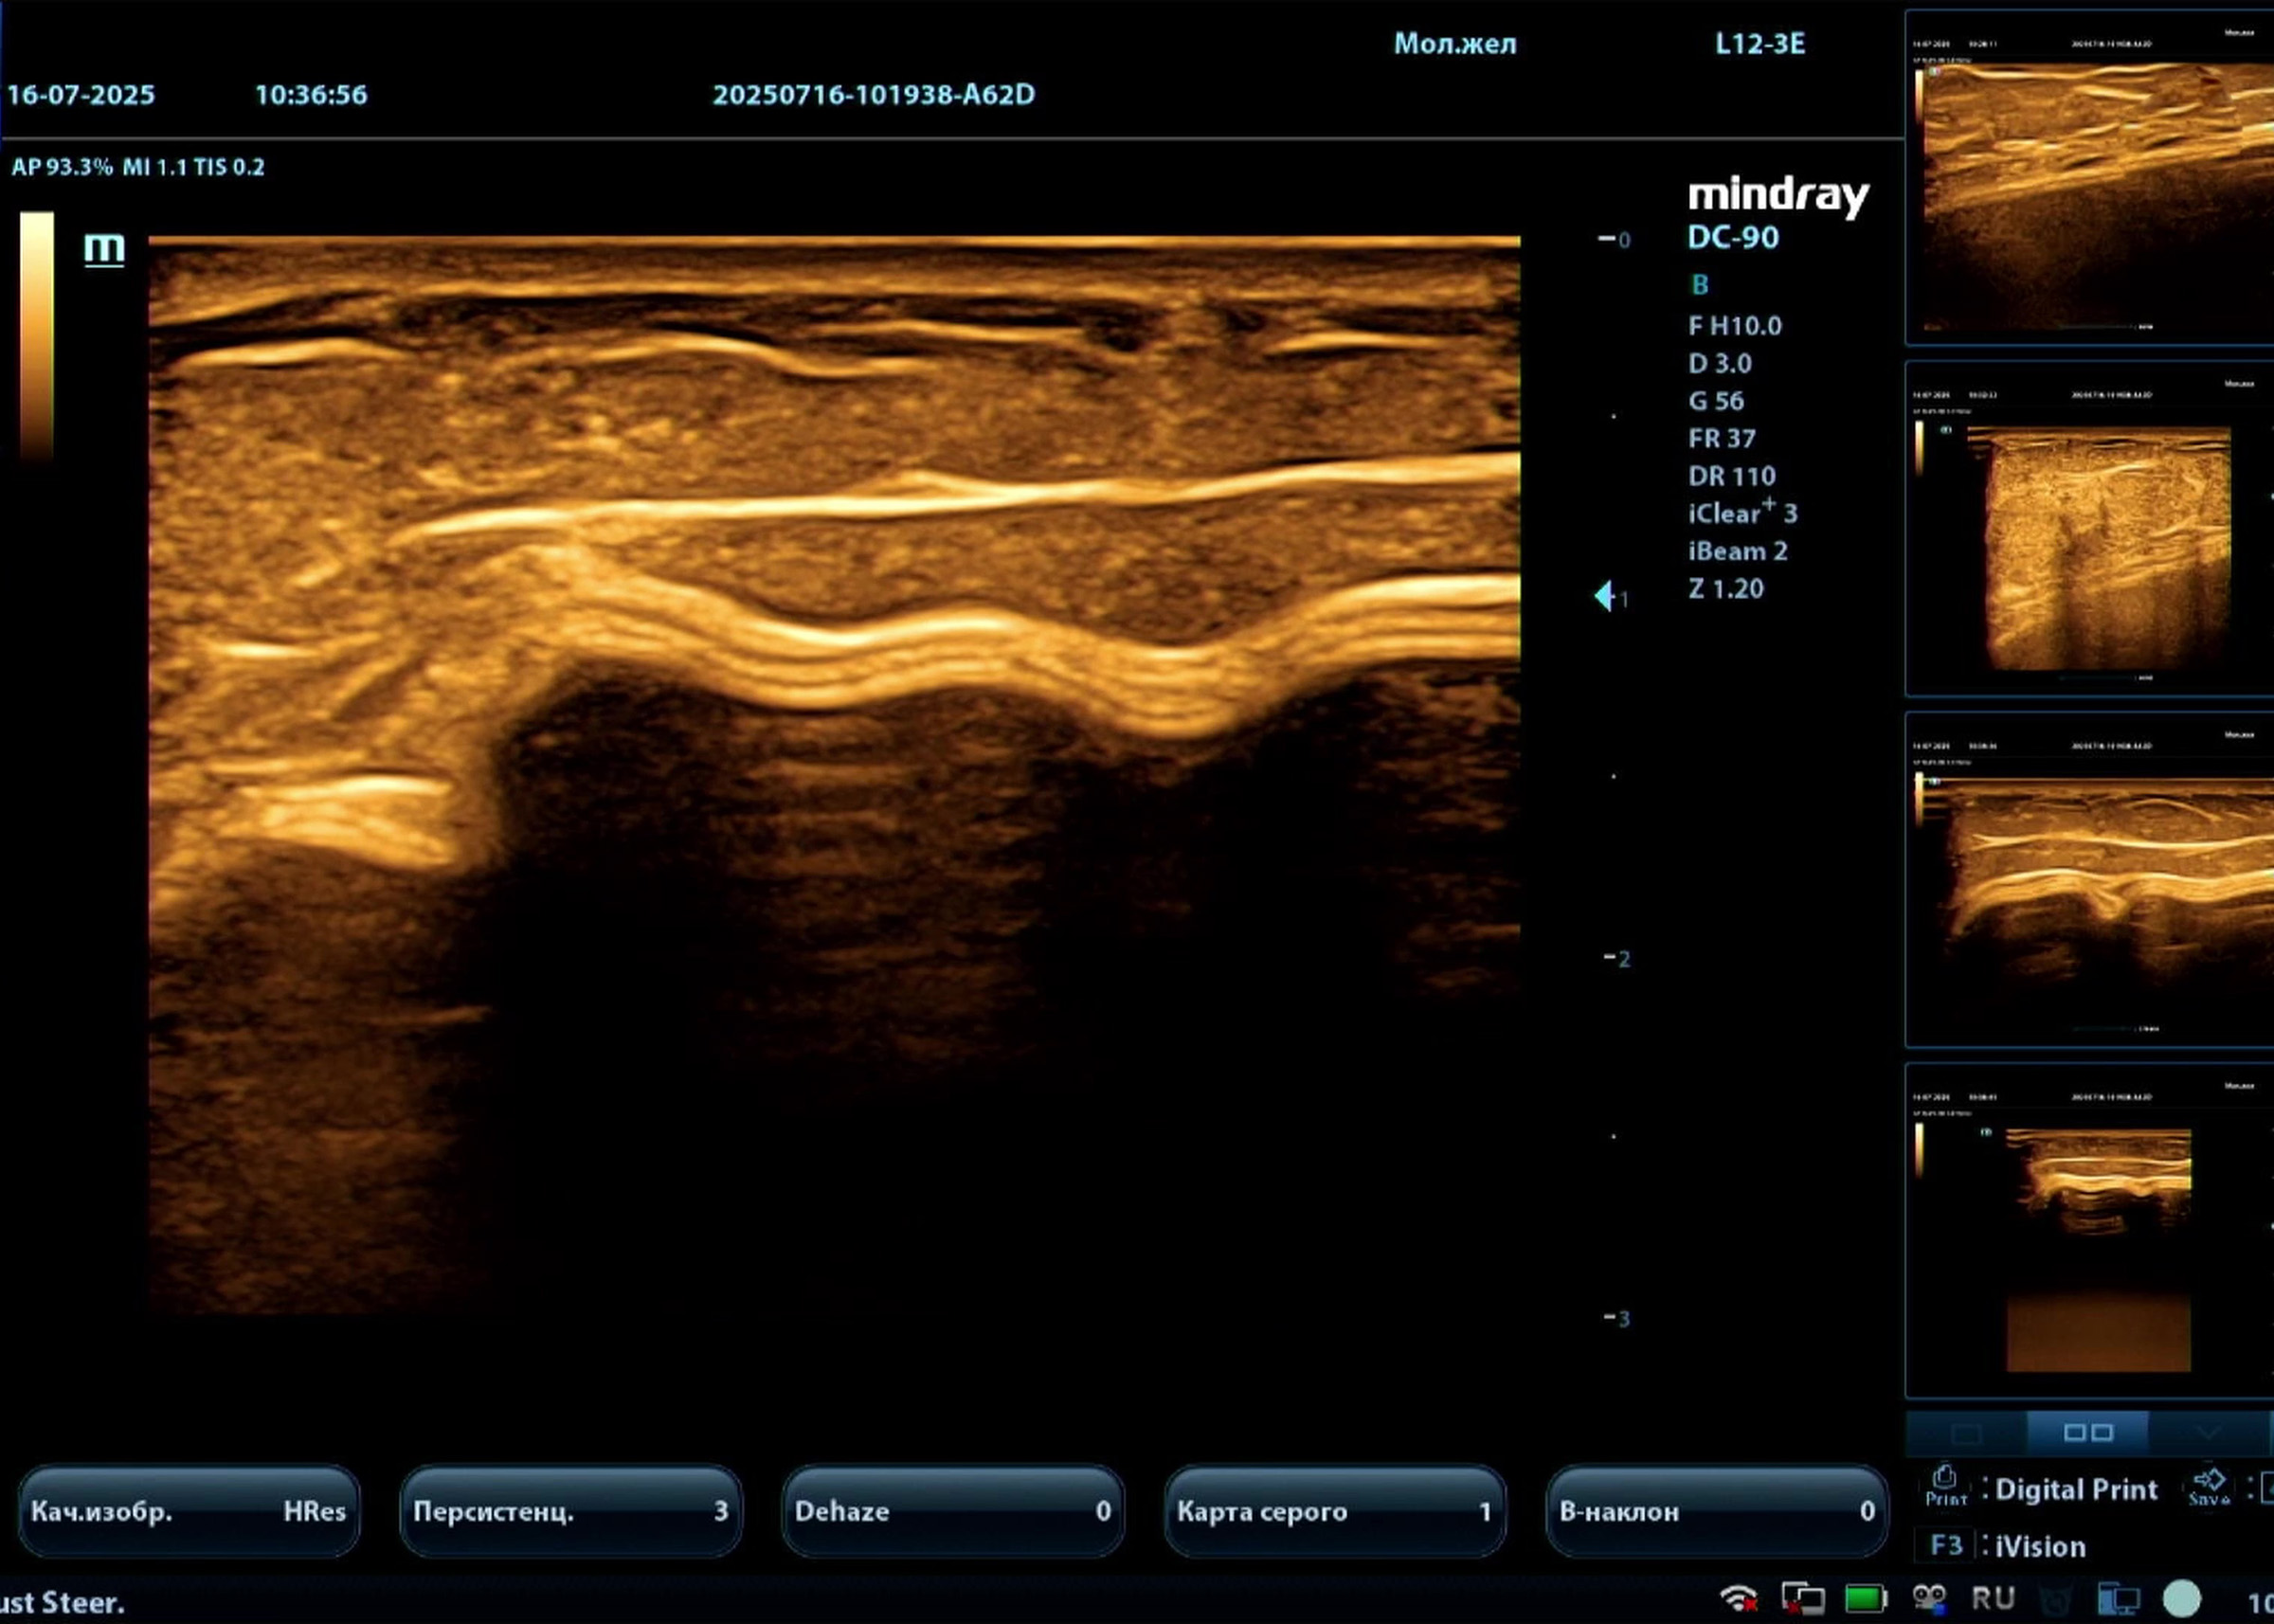Viewport: 2274px width, 1624px height.
Task: Click the round light-gray status indicator
Action: point(2182,1598)
